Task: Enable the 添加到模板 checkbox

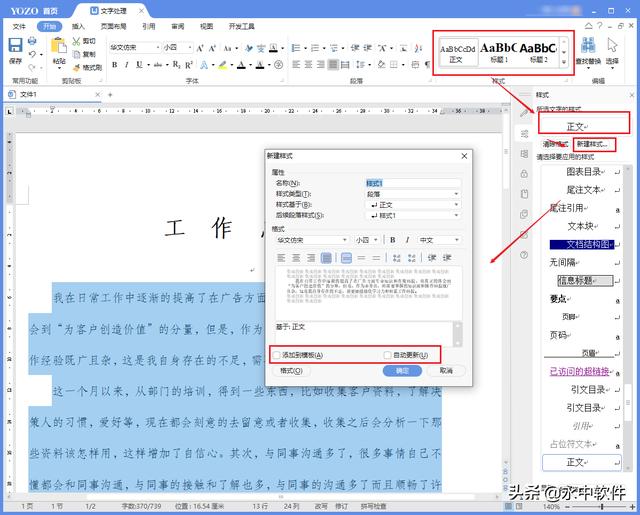Action: 277,355
